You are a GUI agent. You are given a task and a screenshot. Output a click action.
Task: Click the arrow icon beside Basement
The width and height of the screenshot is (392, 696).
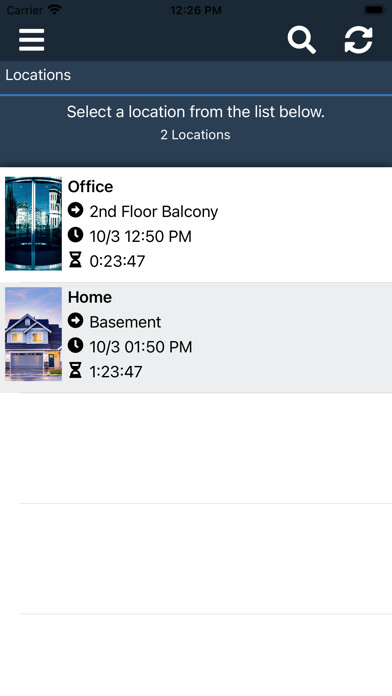coord(75,320)
